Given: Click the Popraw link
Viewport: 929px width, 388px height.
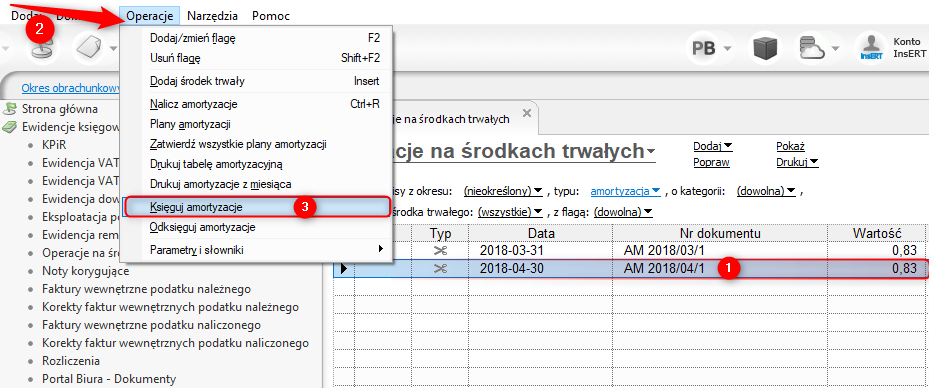Looking at the screenshot, I should (711, 162).
